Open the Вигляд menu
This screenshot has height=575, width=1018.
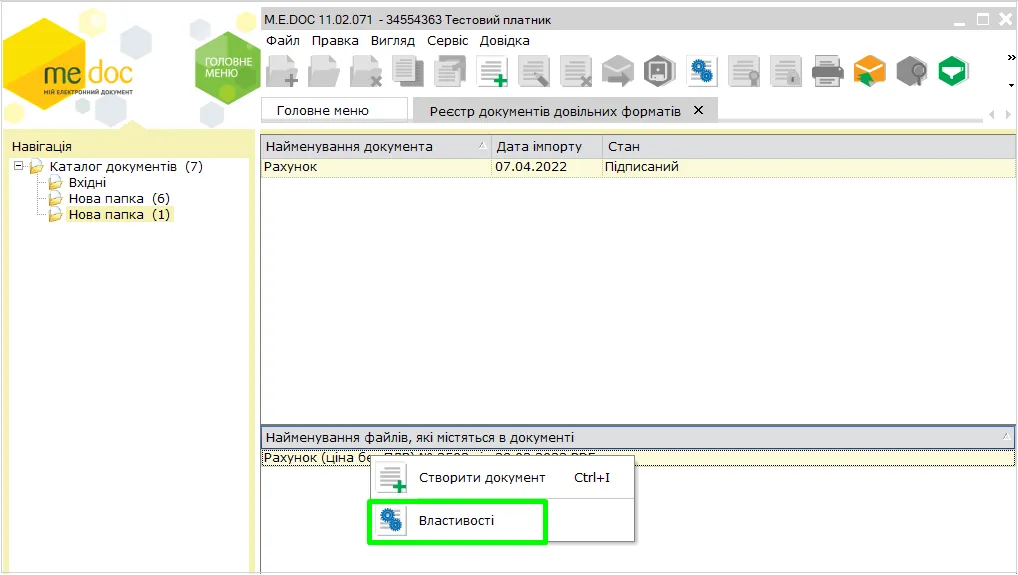coord(393,40)
